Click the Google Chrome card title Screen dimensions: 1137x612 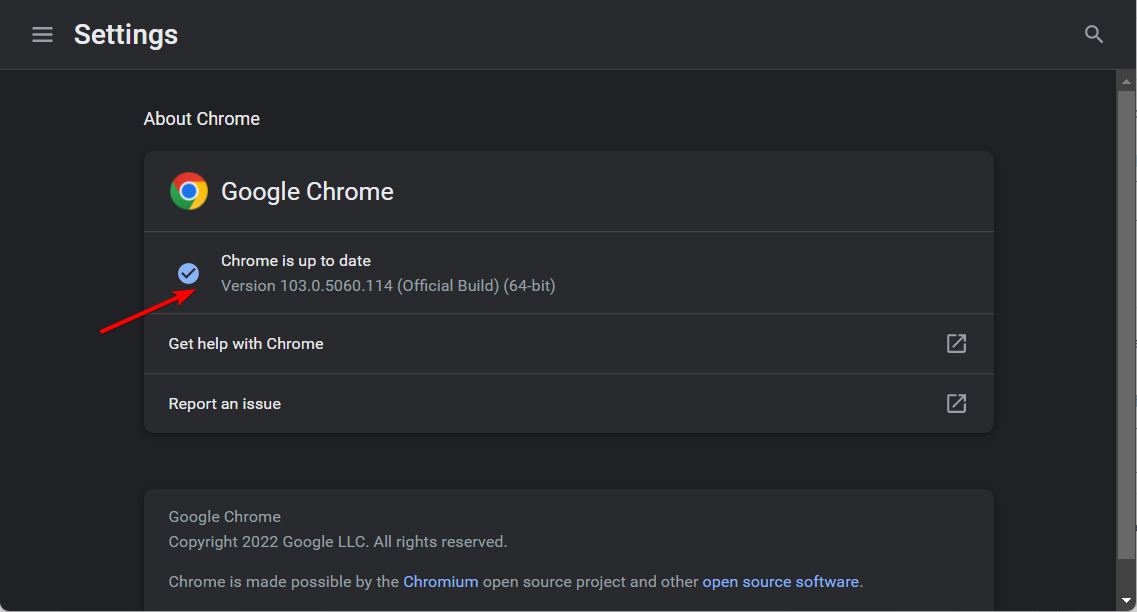tap(307, 191)
